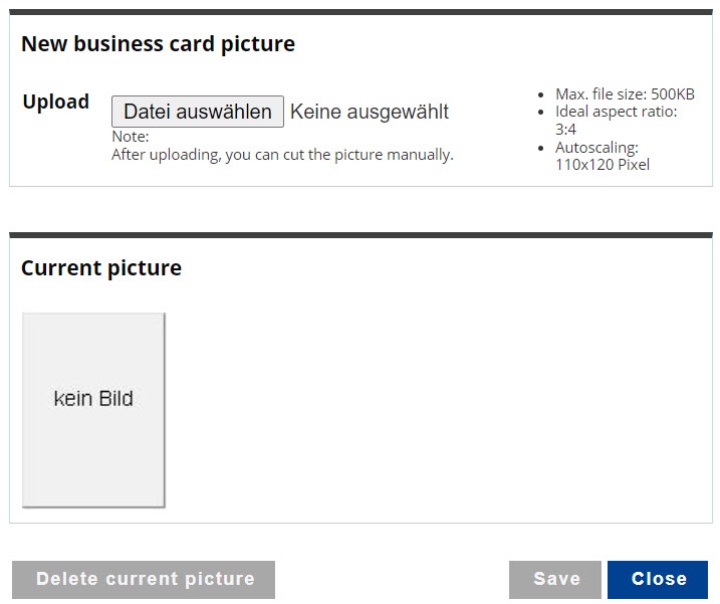Image resolution: width=720 pixels, height=604 pixels.
Task: Save the business card picture
Action: coord(555,579)
